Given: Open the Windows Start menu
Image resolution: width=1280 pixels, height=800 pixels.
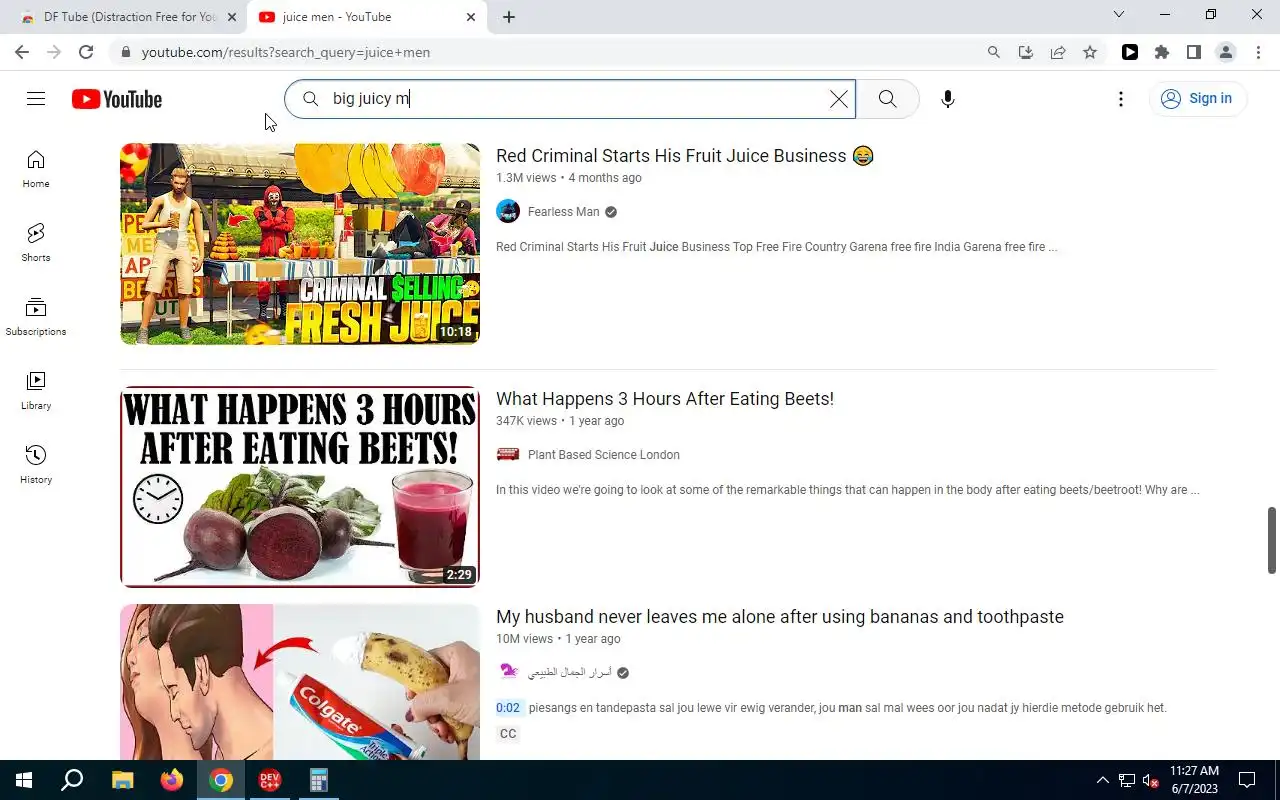Looking at the screenshot, I should pos(24,780).
